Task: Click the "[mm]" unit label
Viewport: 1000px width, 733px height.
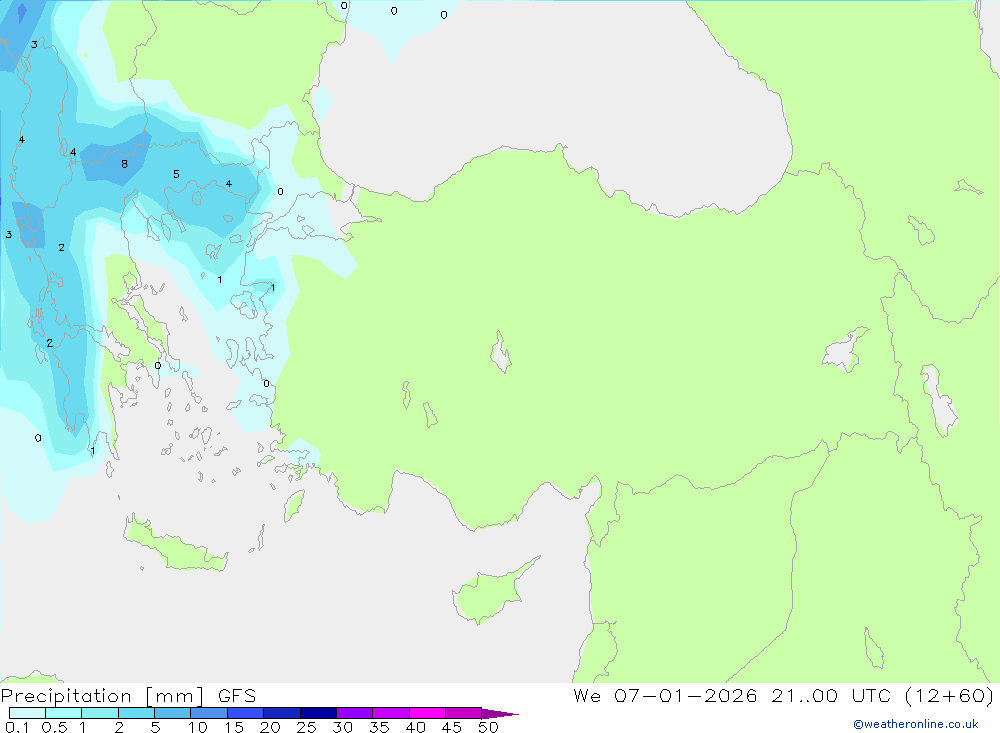Action: click(x=174, y=696)
